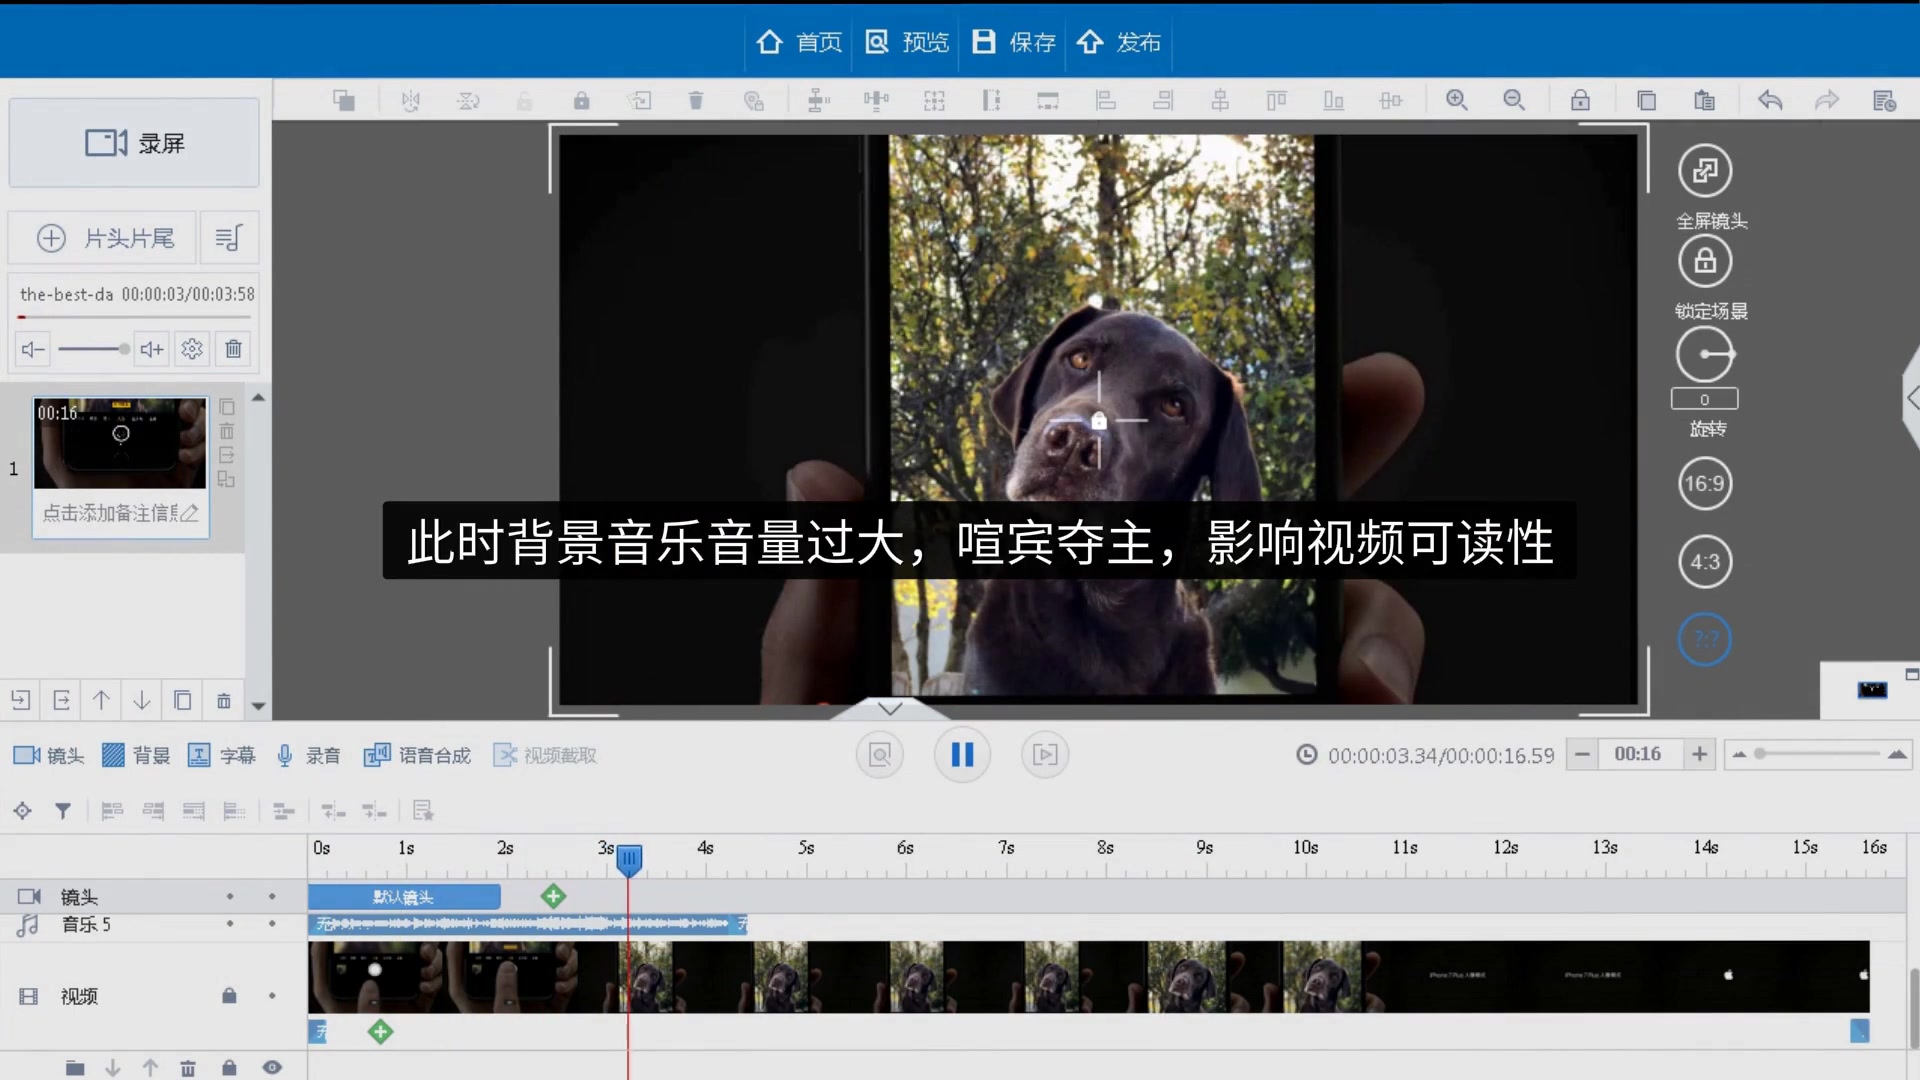The image size is (1920, 1080).
Task: Open the 字幕 subtitle tab
Action: click(222, 756)
